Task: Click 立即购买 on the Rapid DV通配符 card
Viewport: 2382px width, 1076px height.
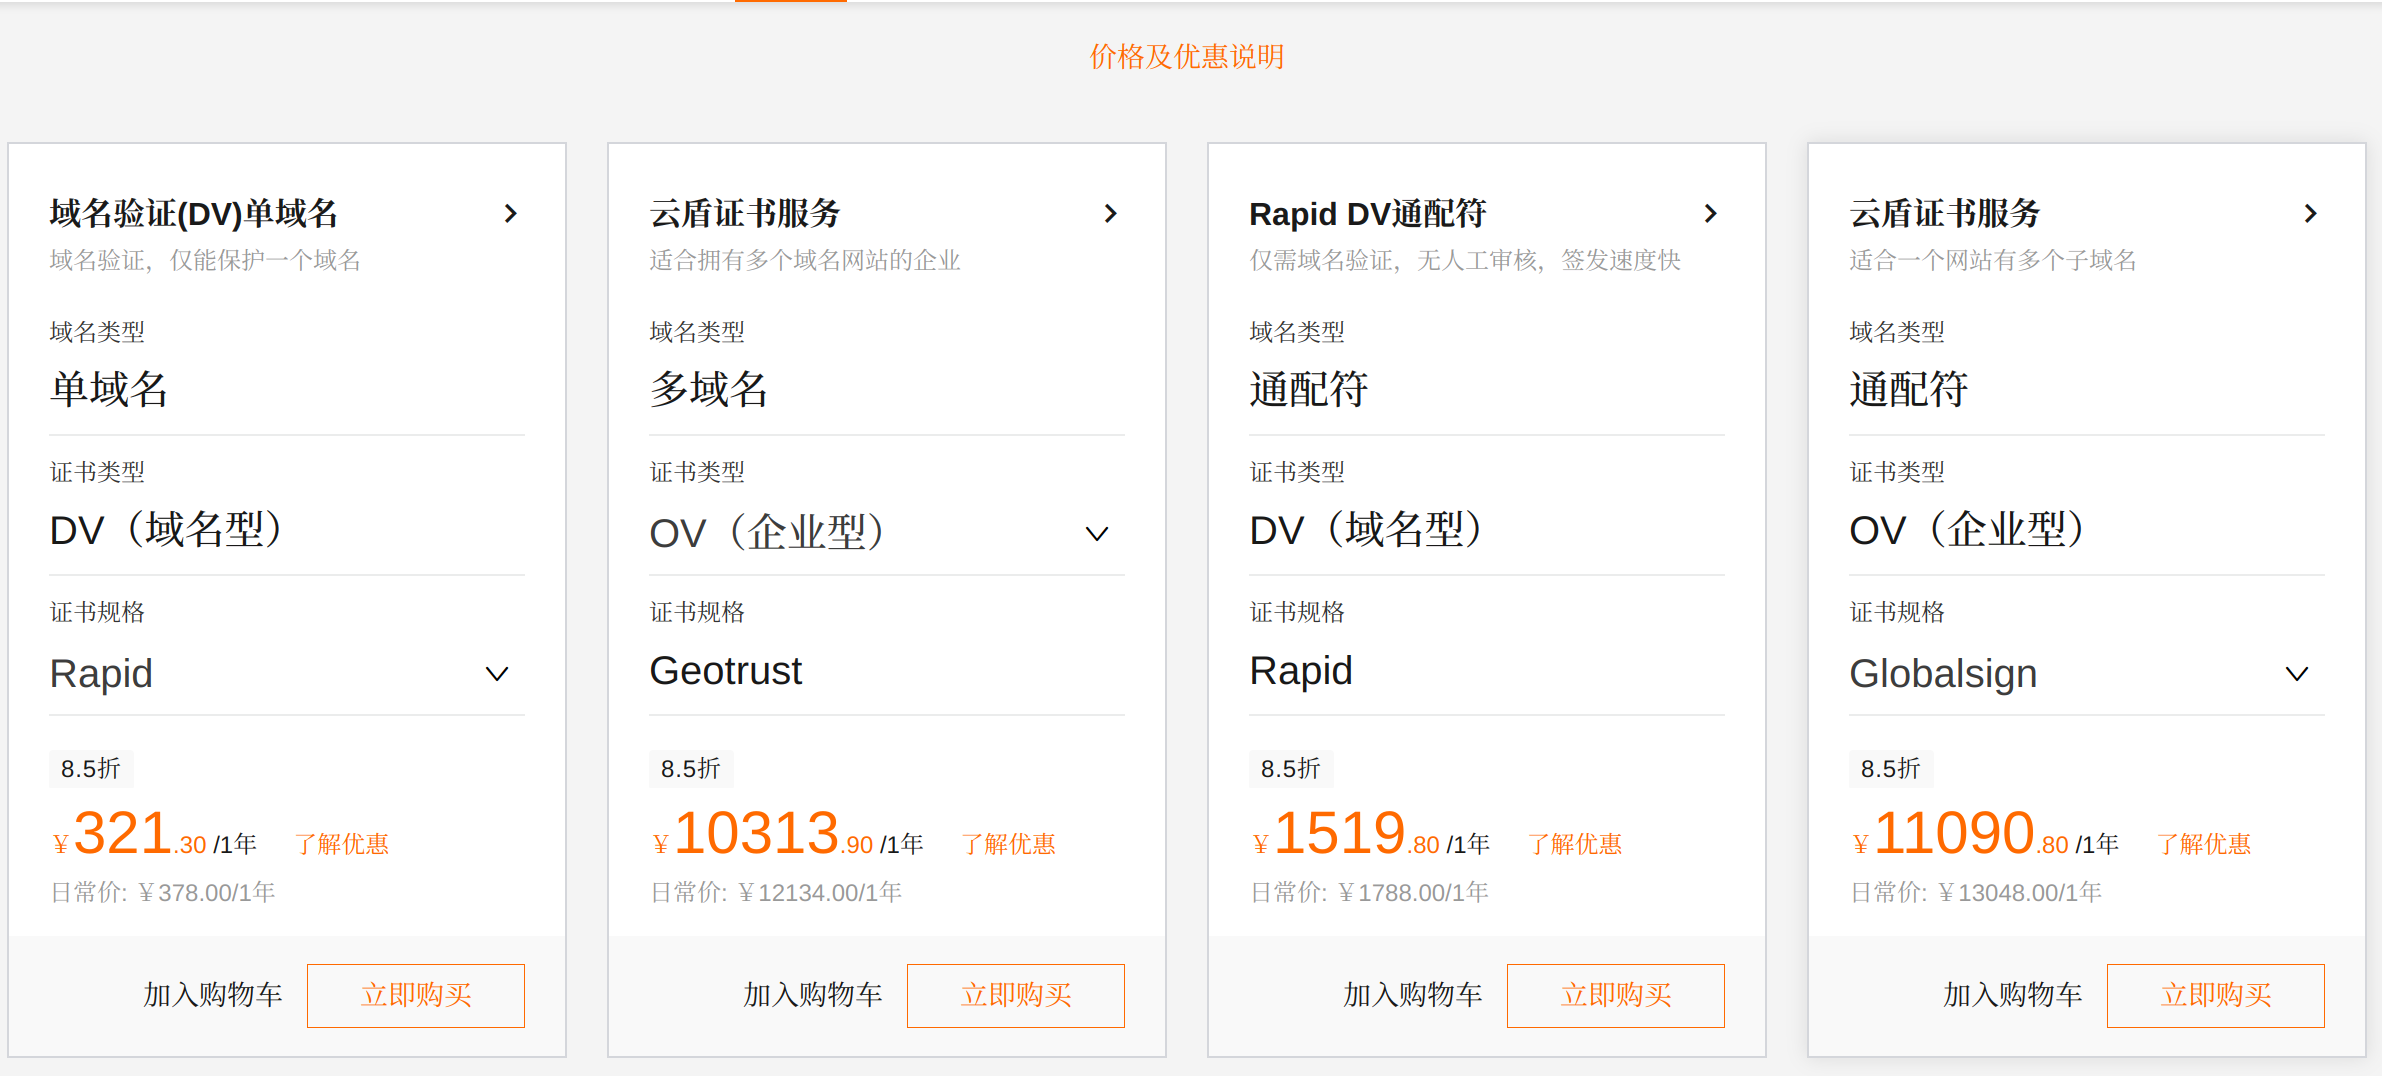Action: coord(1615,995)
